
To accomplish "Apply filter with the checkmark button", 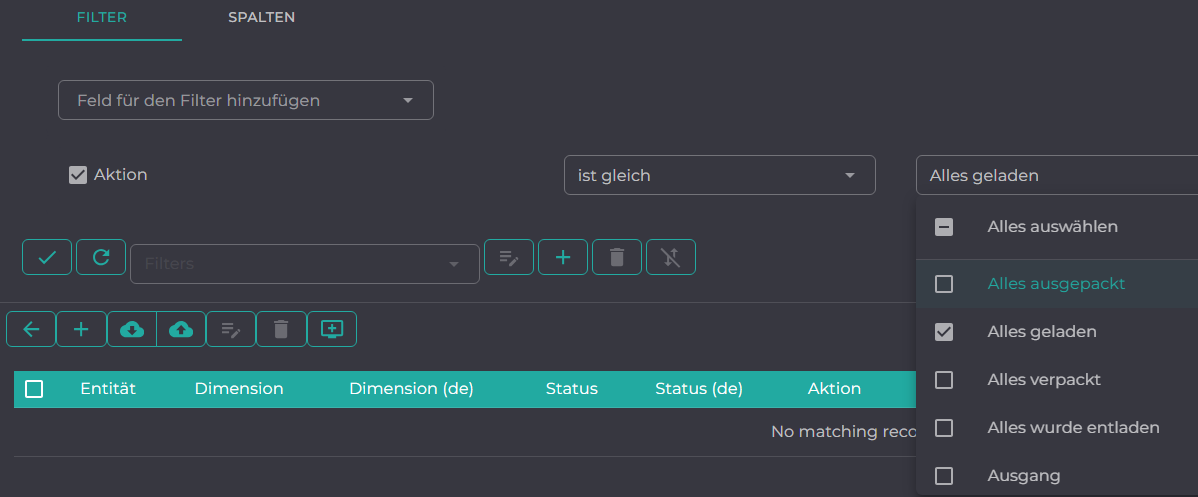I will [x=47, y=257].
